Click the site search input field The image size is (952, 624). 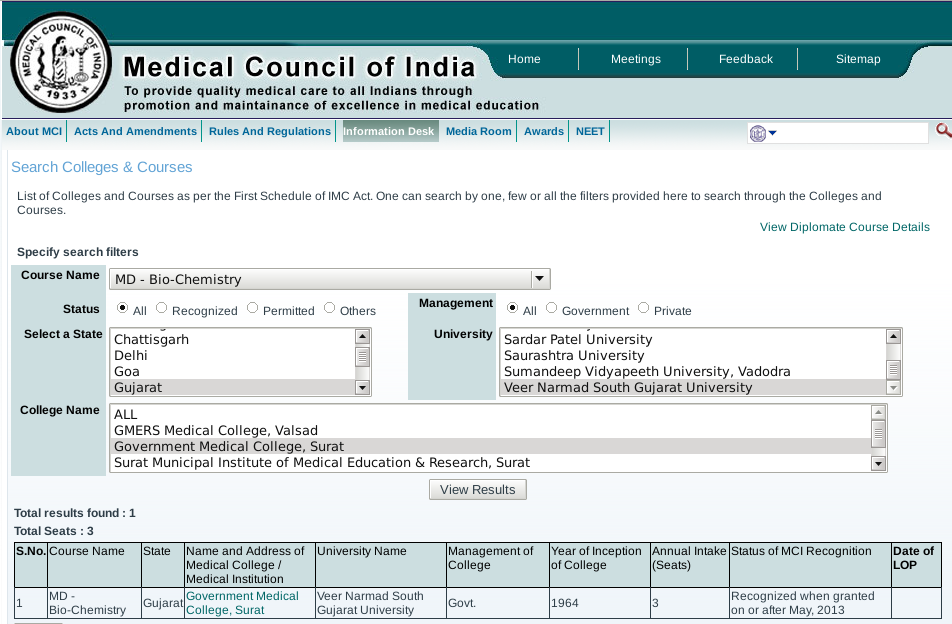tap(853, 133)
